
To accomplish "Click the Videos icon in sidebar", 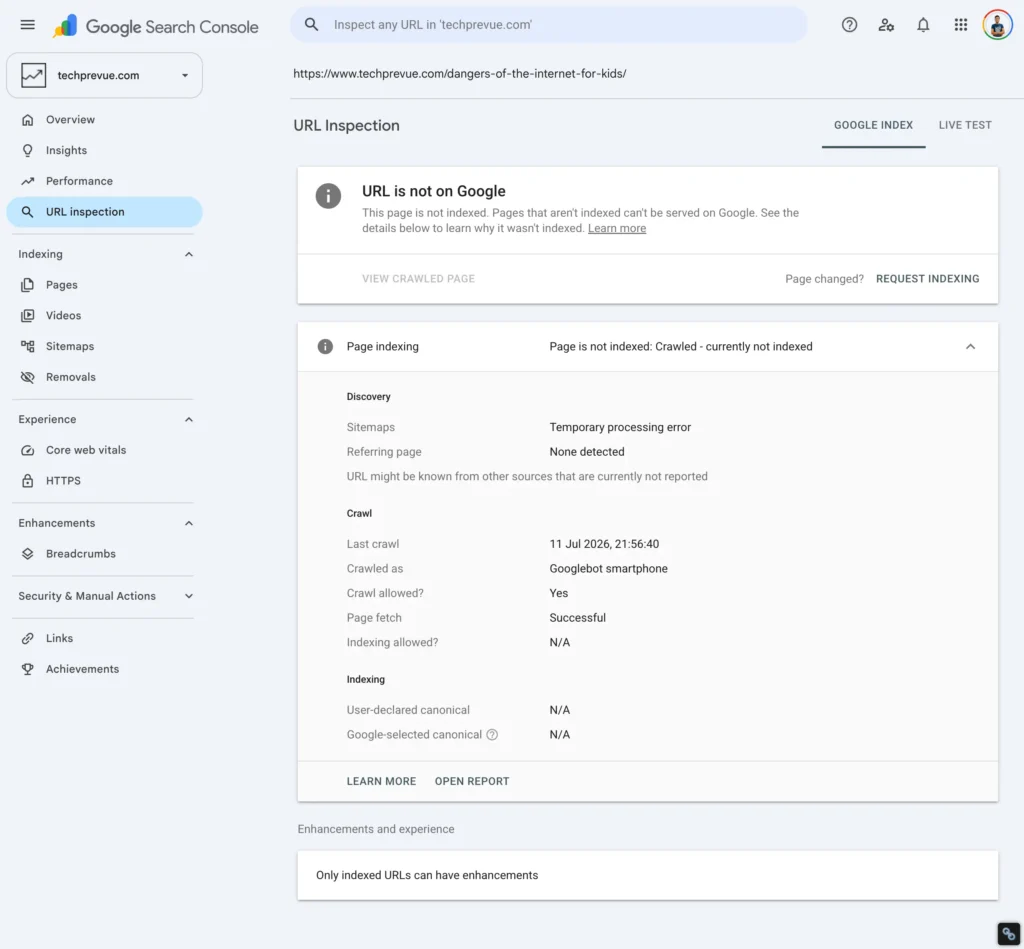I will 27,315.
